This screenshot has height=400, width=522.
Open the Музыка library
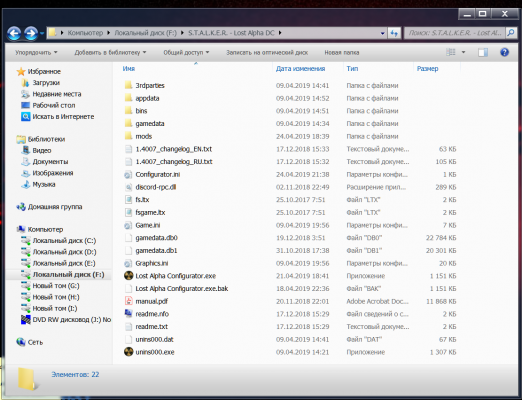44,184
